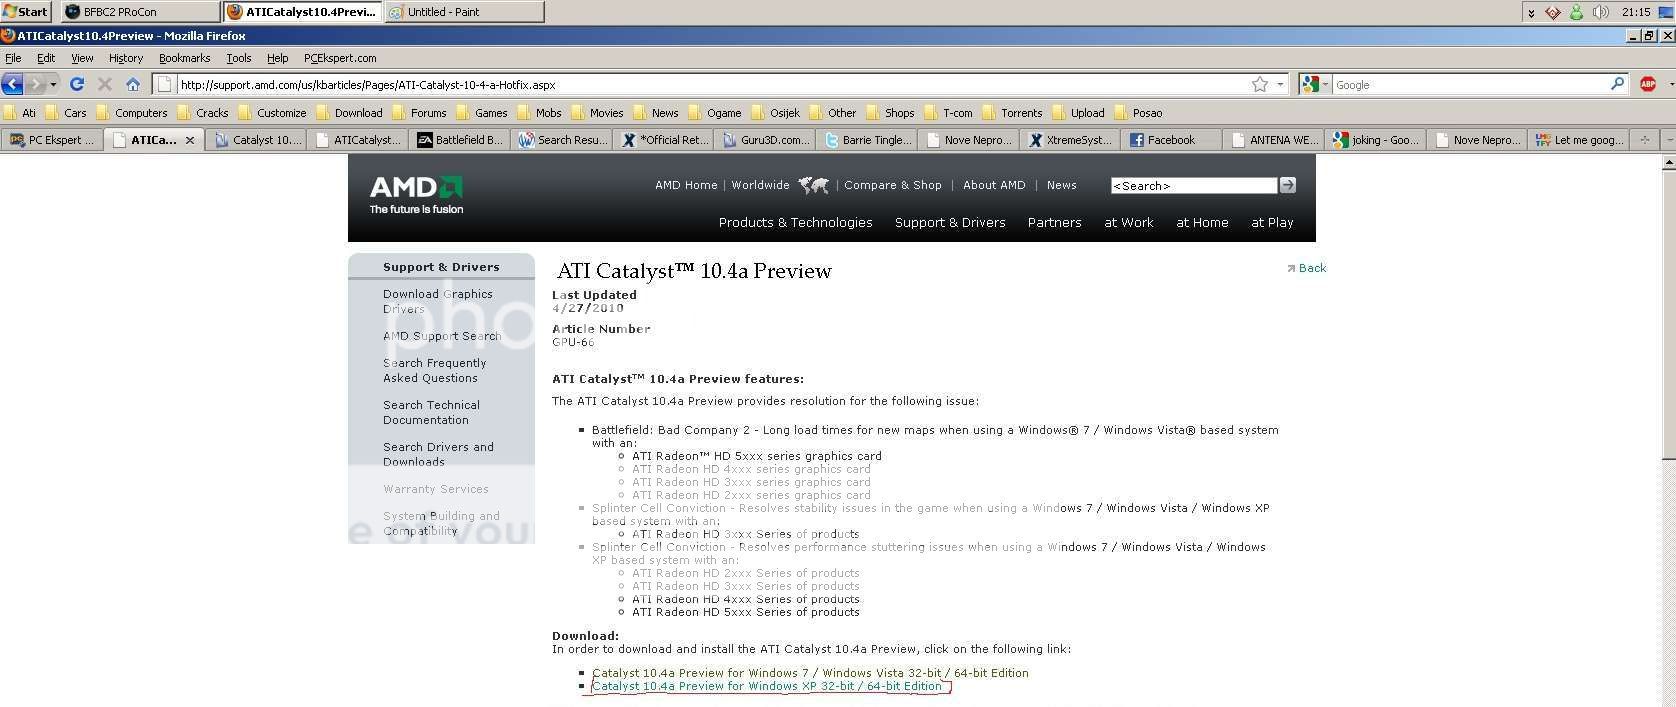Open Catalyst 10.4a Preview for Windows XP link
The image size is (1676, 707).
click(767, 686)
